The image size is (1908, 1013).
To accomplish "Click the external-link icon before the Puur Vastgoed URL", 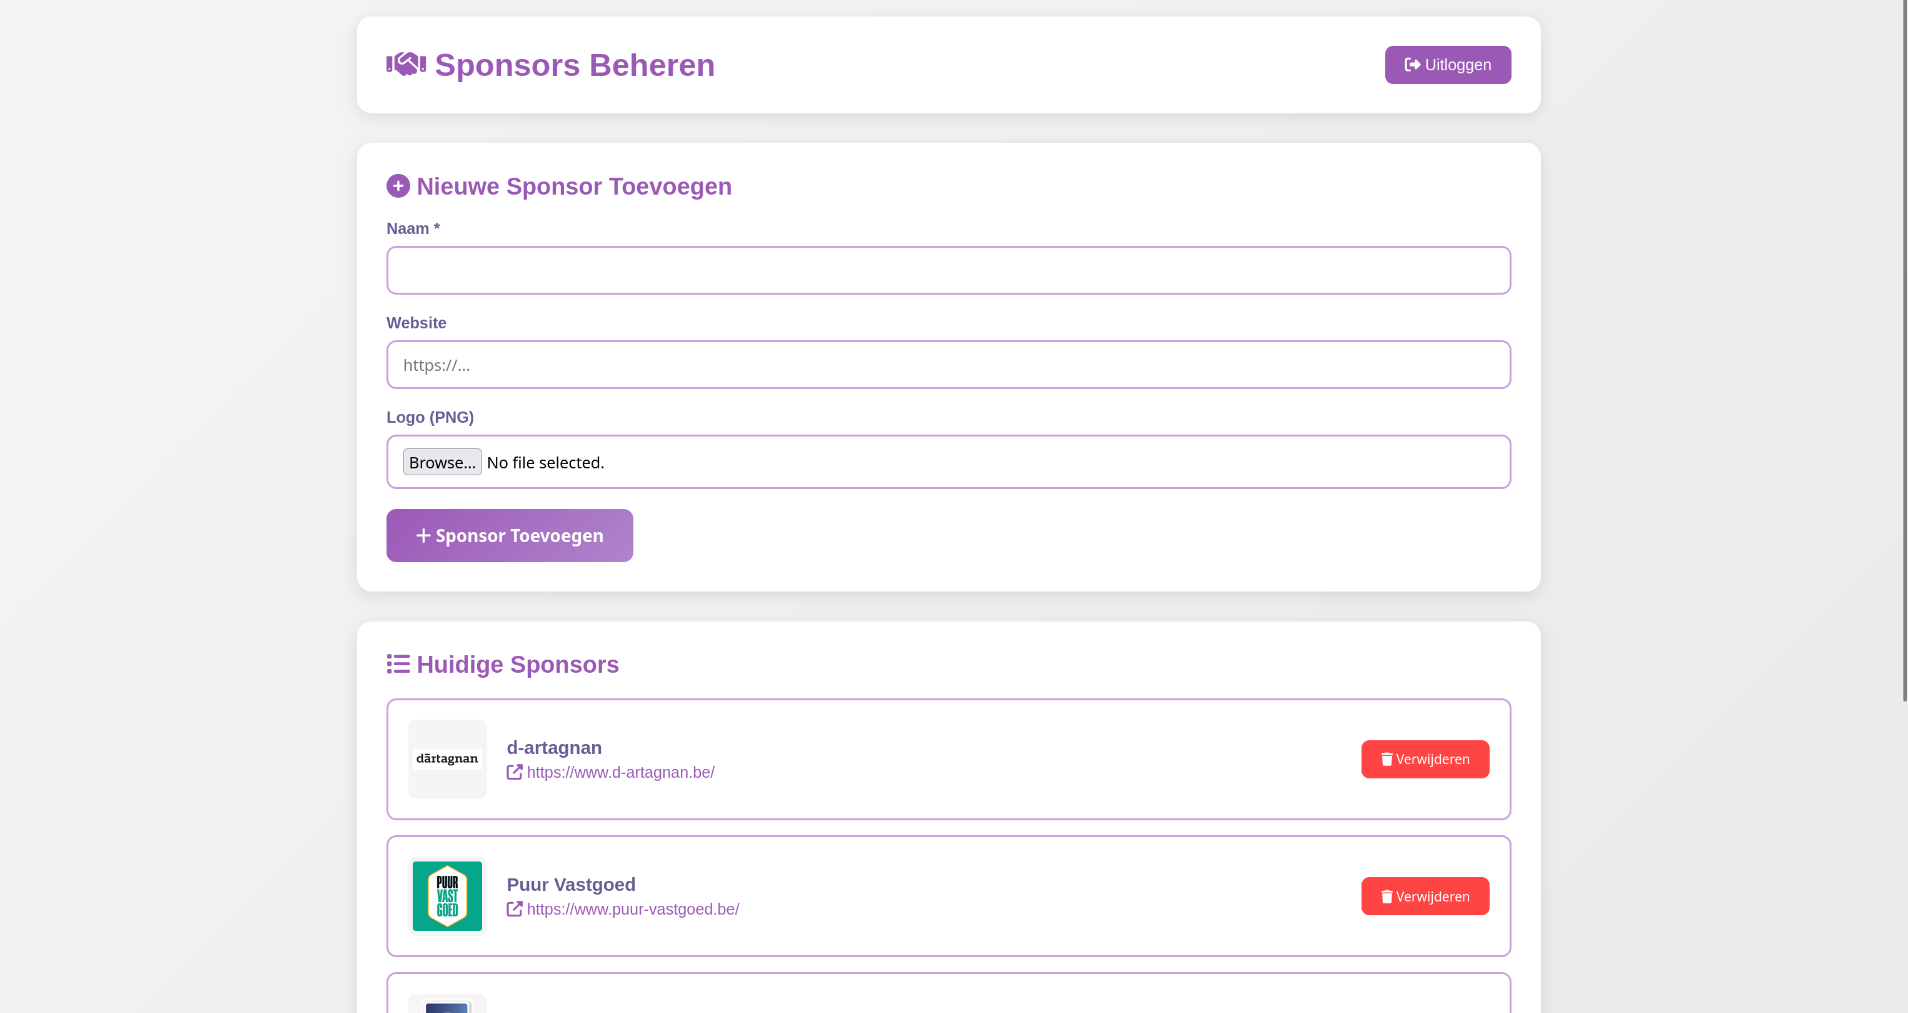I will click(514, 909).
